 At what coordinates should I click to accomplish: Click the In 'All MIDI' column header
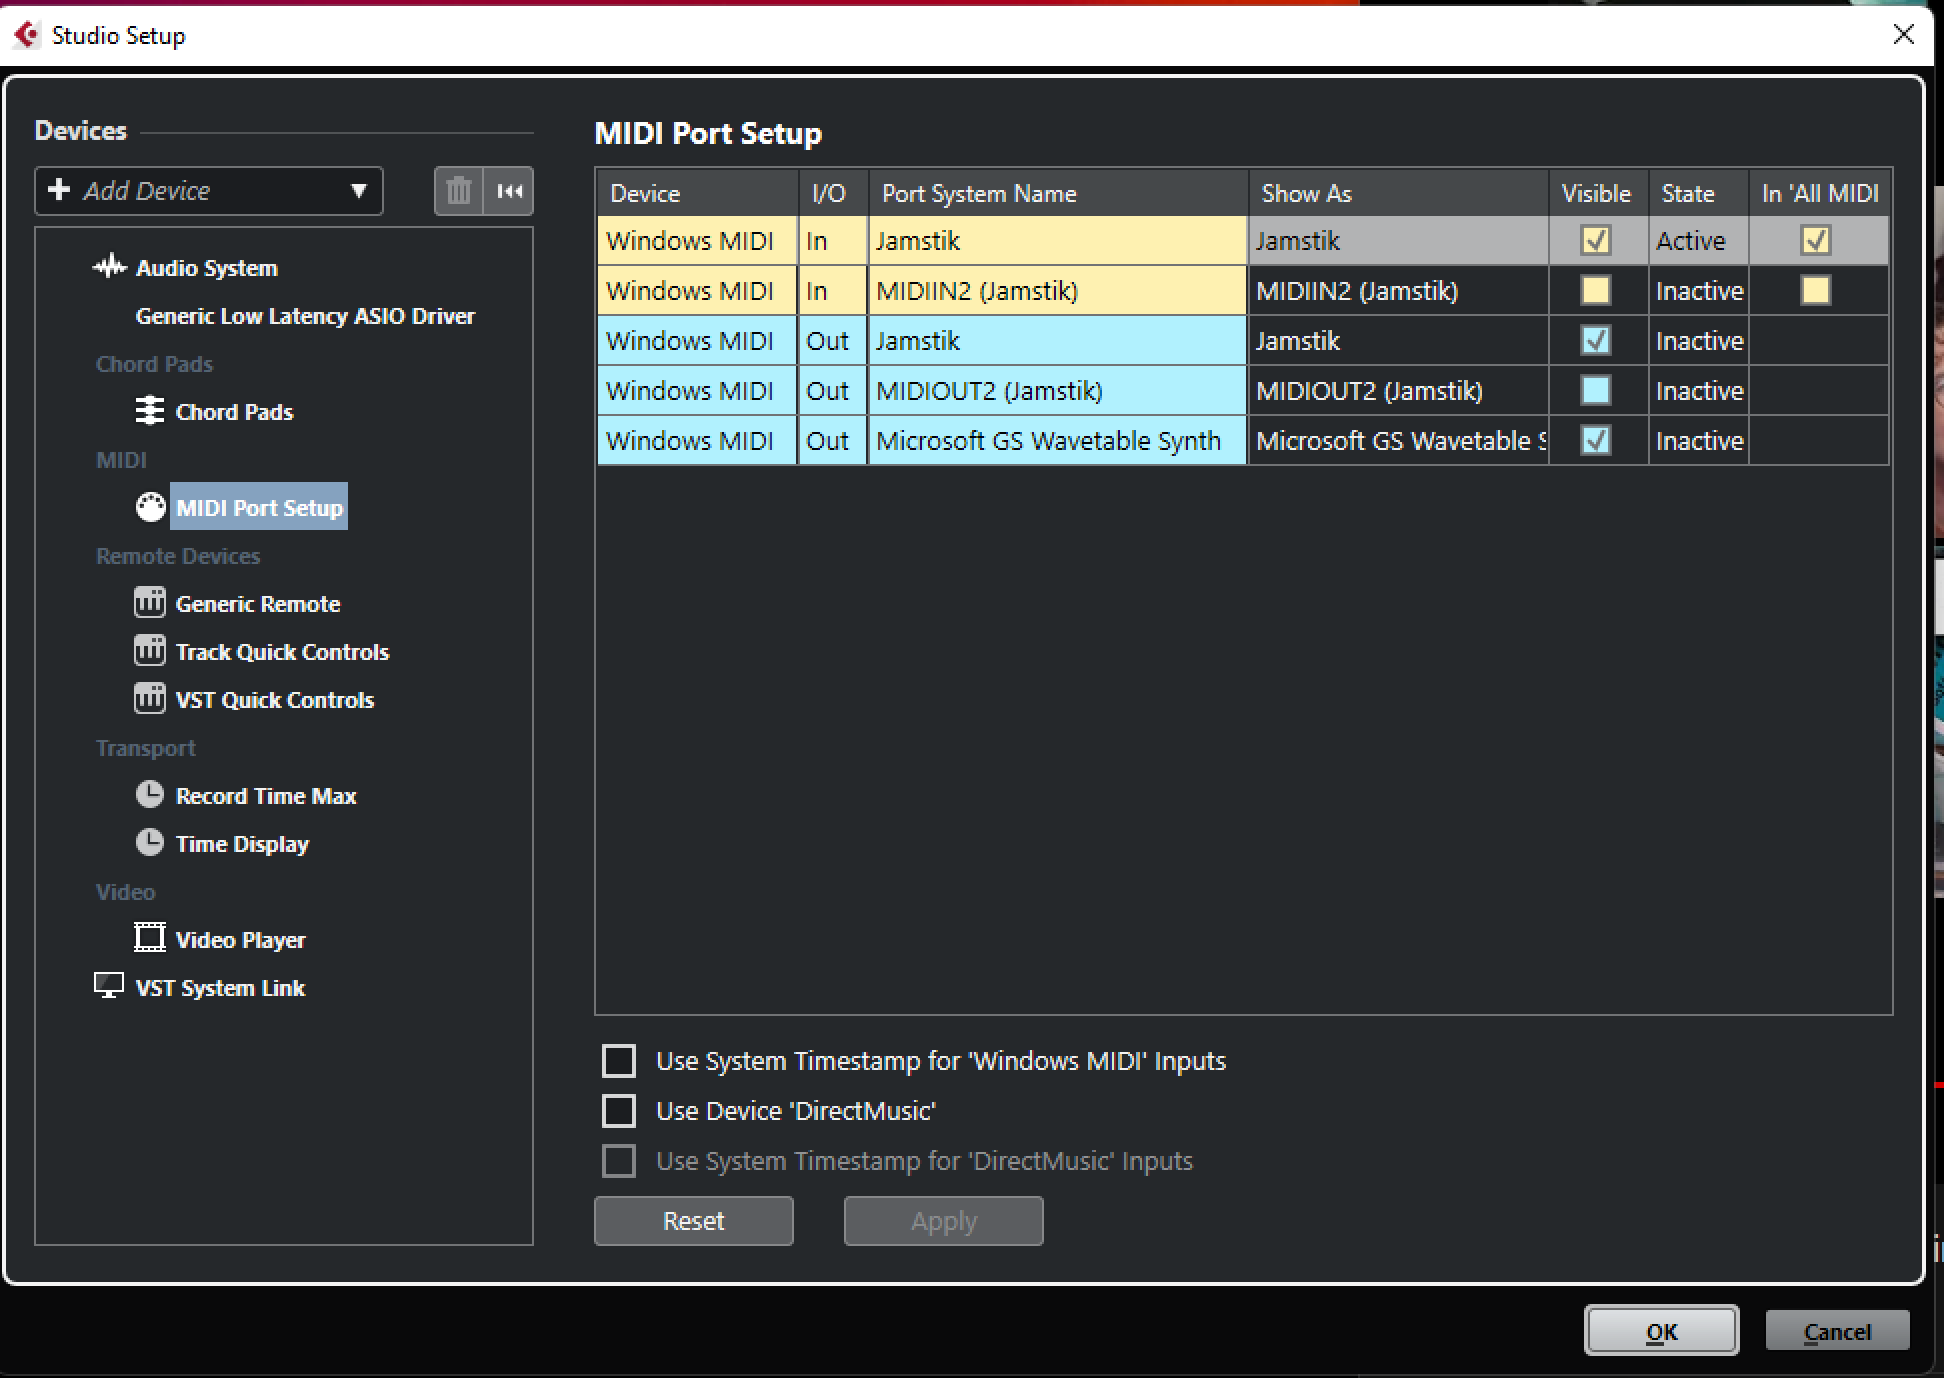[x=1820, y=193]
